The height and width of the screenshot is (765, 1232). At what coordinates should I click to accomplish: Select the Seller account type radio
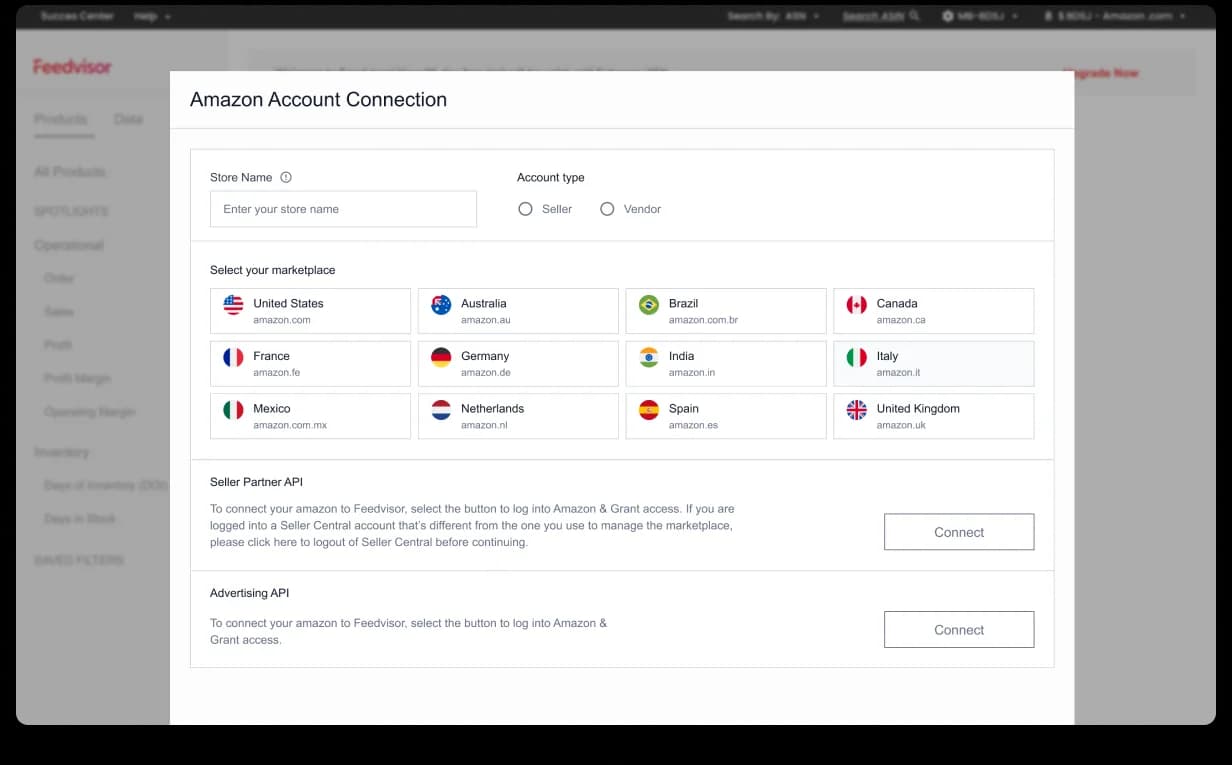pos(526,209)
